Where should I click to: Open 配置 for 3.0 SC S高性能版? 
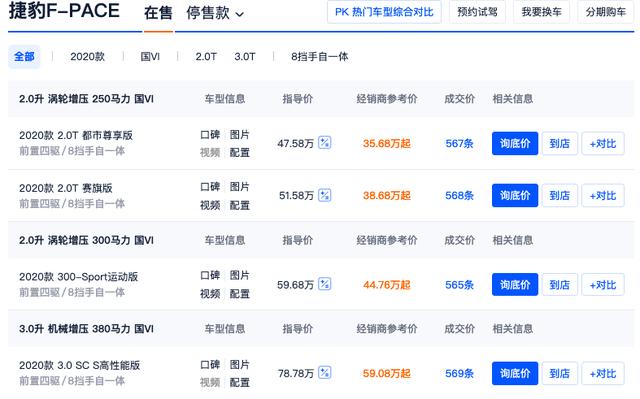[x=240, y=382]
